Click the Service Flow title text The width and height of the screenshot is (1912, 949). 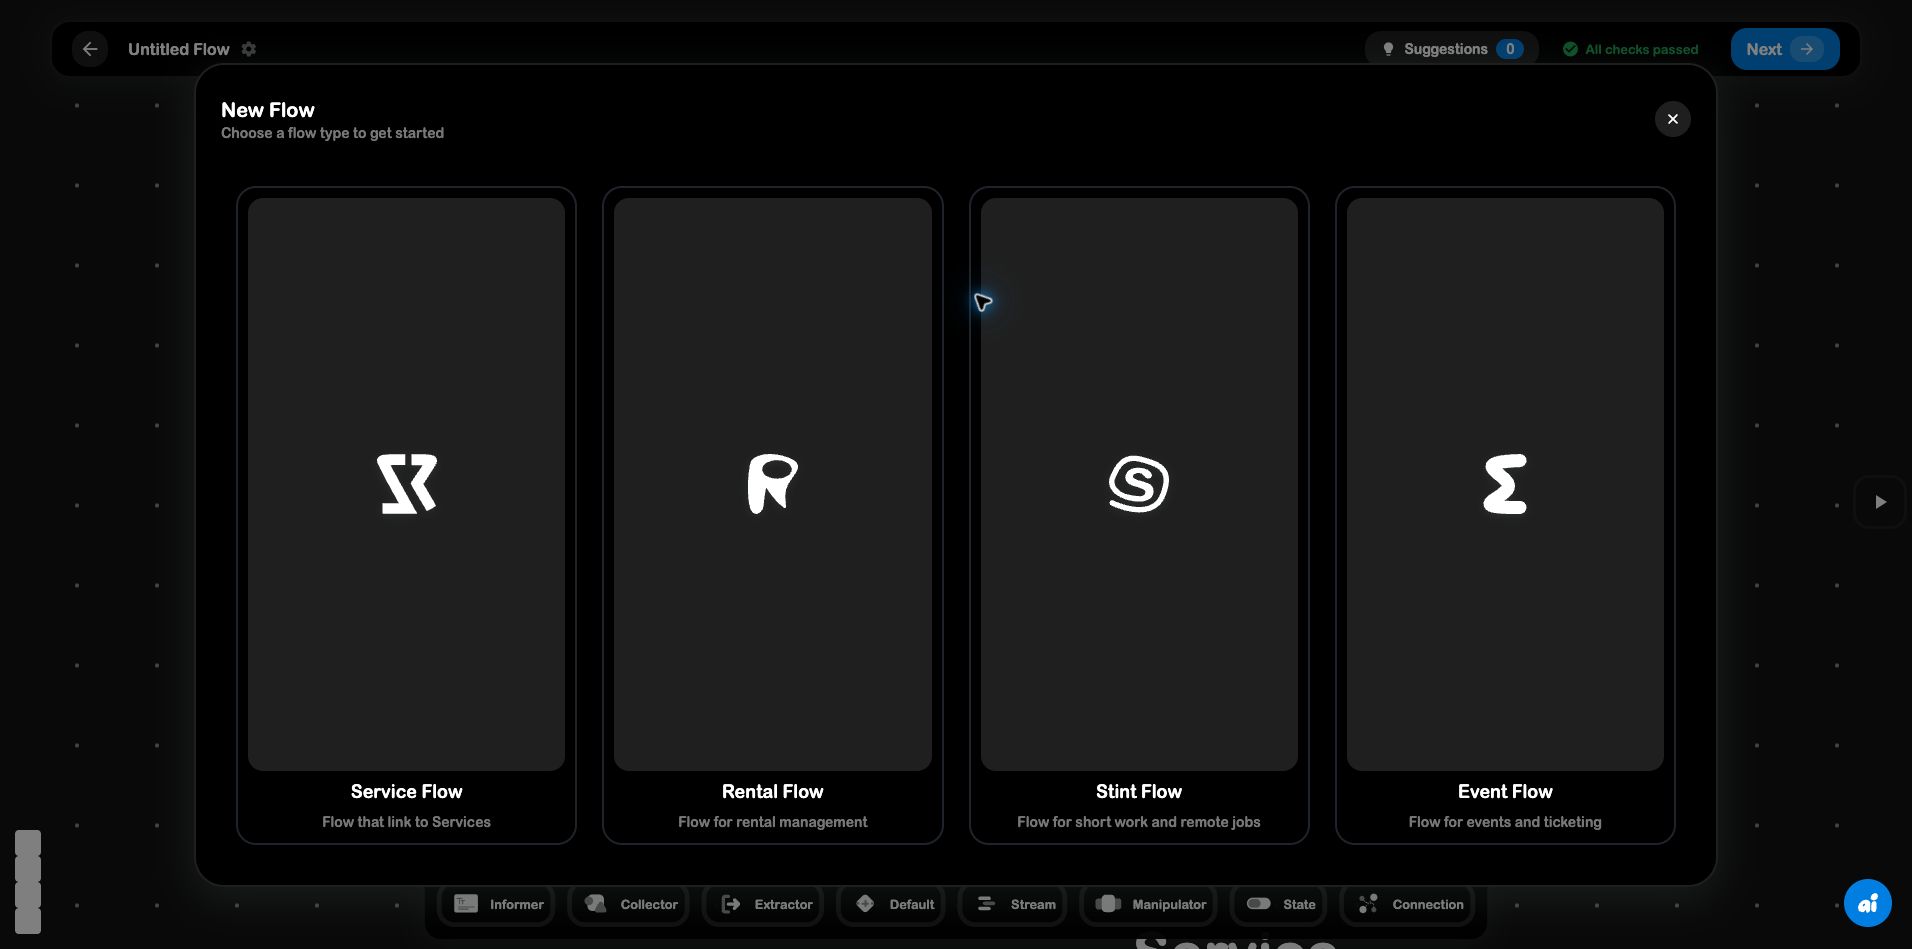point(406,791)
